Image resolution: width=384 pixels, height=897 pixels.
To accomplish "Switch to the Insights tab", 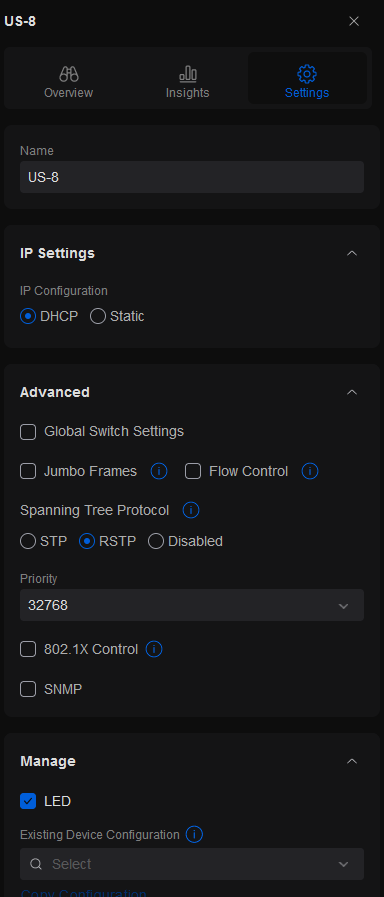I will (x=188, y=81).
